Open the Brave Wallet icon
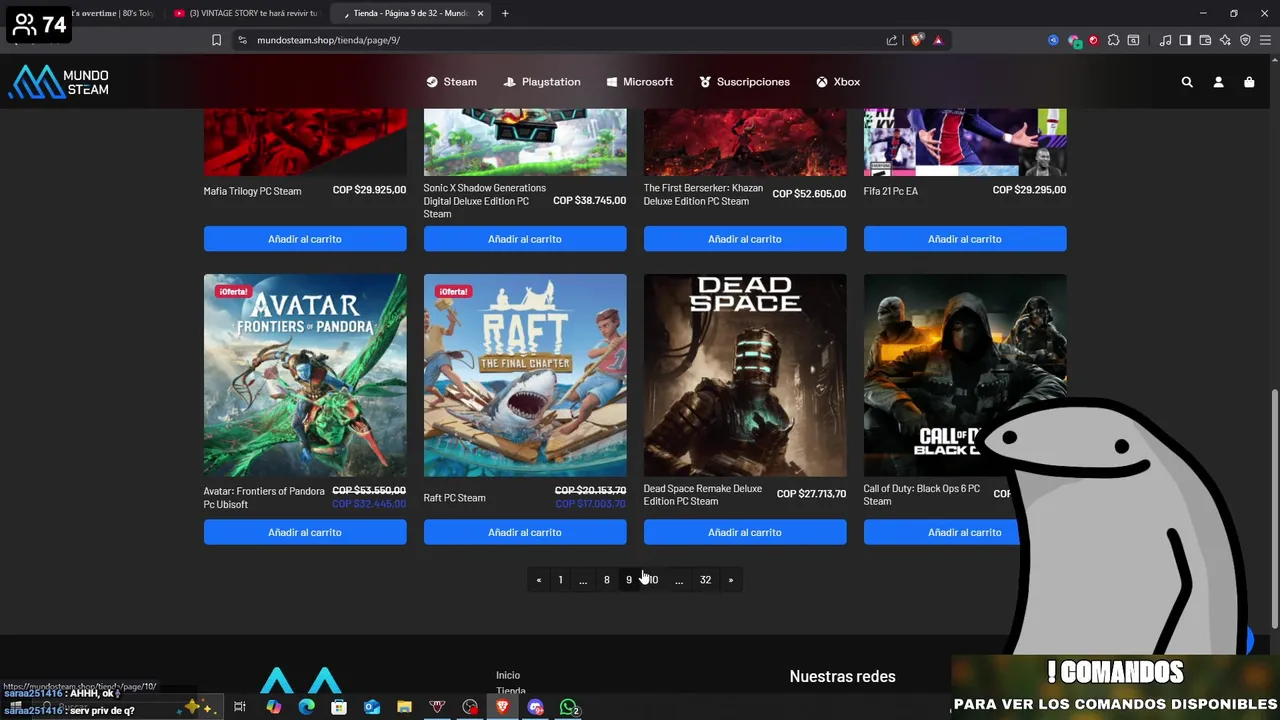This screenshot has width=1280, height=720. [x=1205, y=40]
